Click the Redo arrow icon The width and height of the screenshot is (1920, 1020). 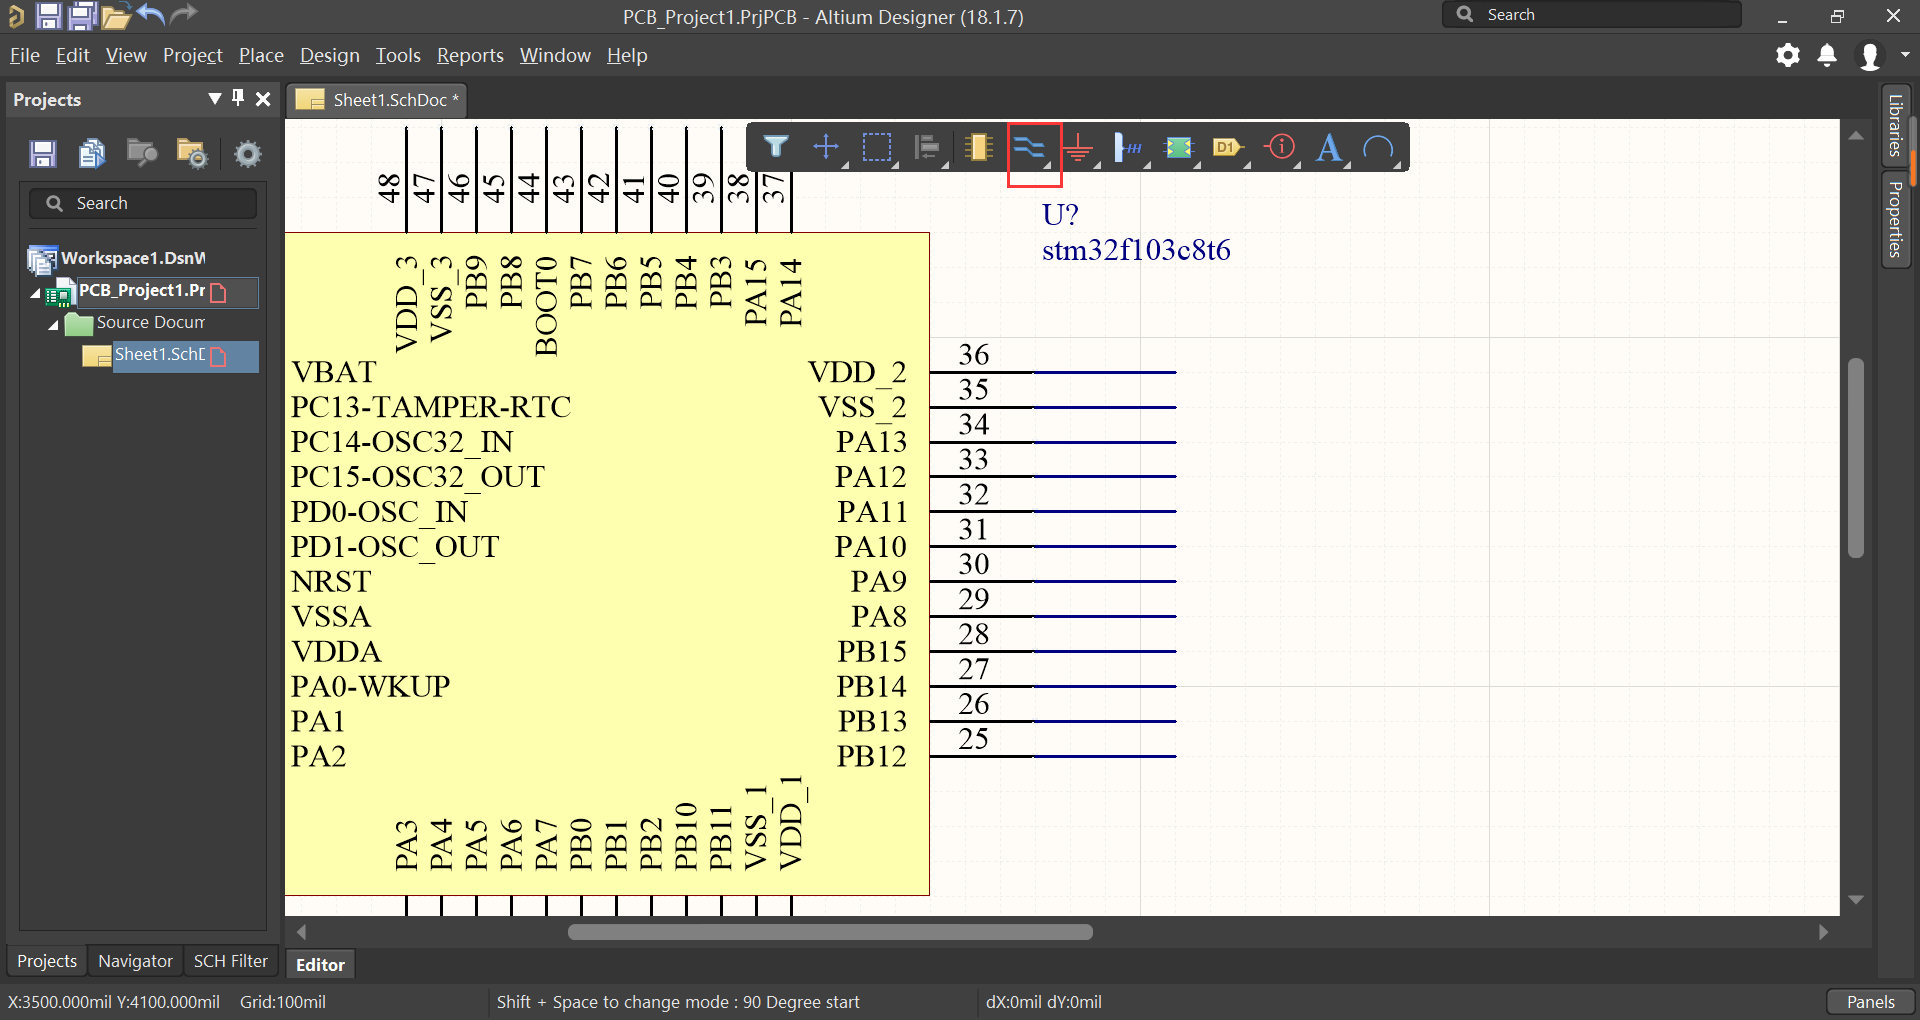(x=183, y=14)
